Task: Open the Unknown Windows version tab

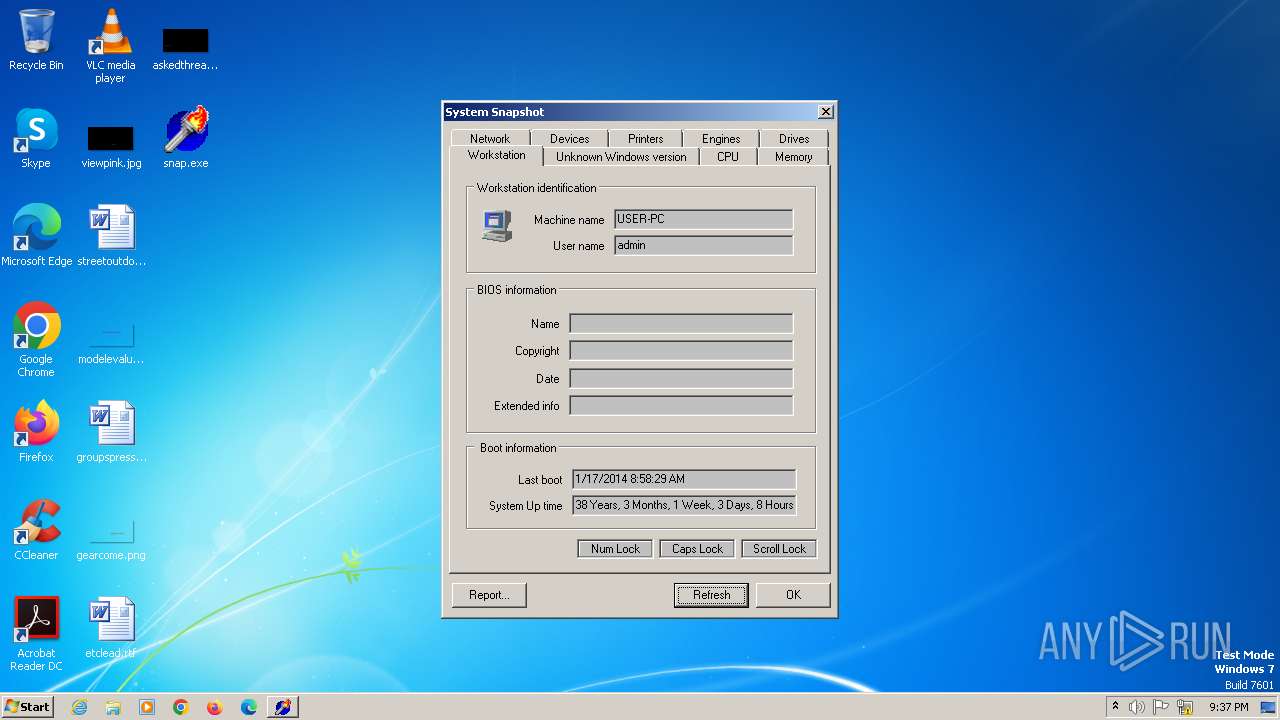Action: [x=621, y=157]
